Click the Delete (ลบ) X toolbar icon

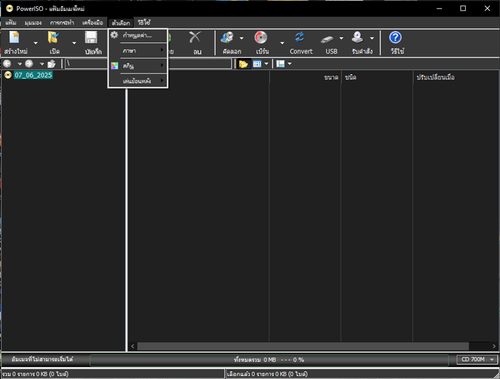[x=195, y=37]
